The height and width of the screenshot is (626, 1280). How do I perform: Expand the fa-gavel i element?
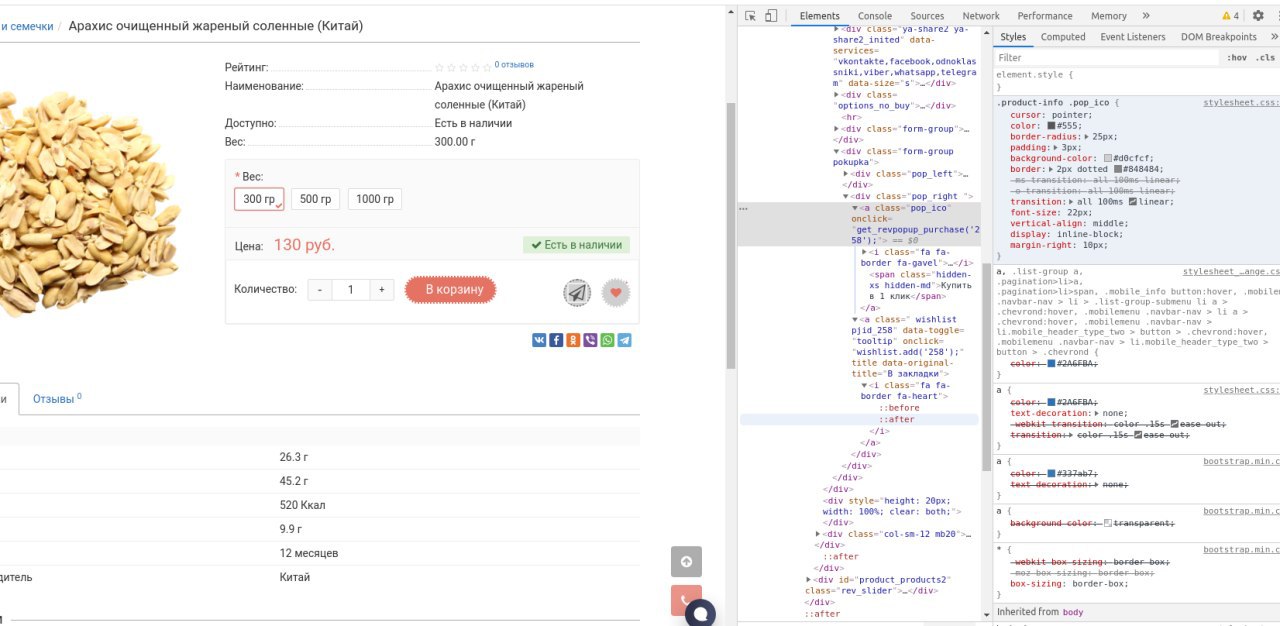pos(865,252)
